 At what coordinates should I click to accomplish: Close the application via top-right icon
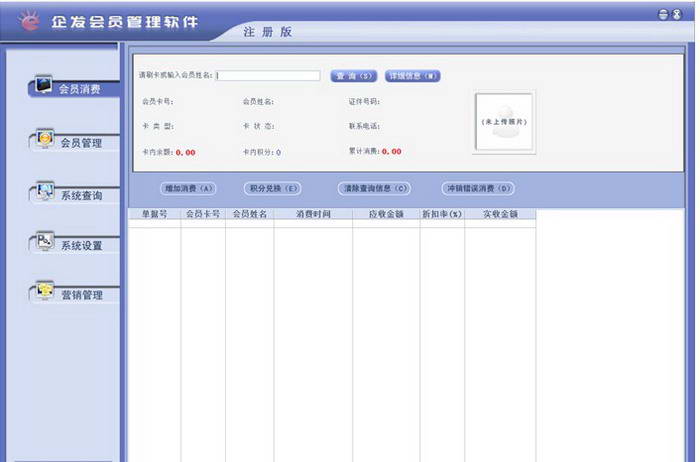(x=677, y=14)
